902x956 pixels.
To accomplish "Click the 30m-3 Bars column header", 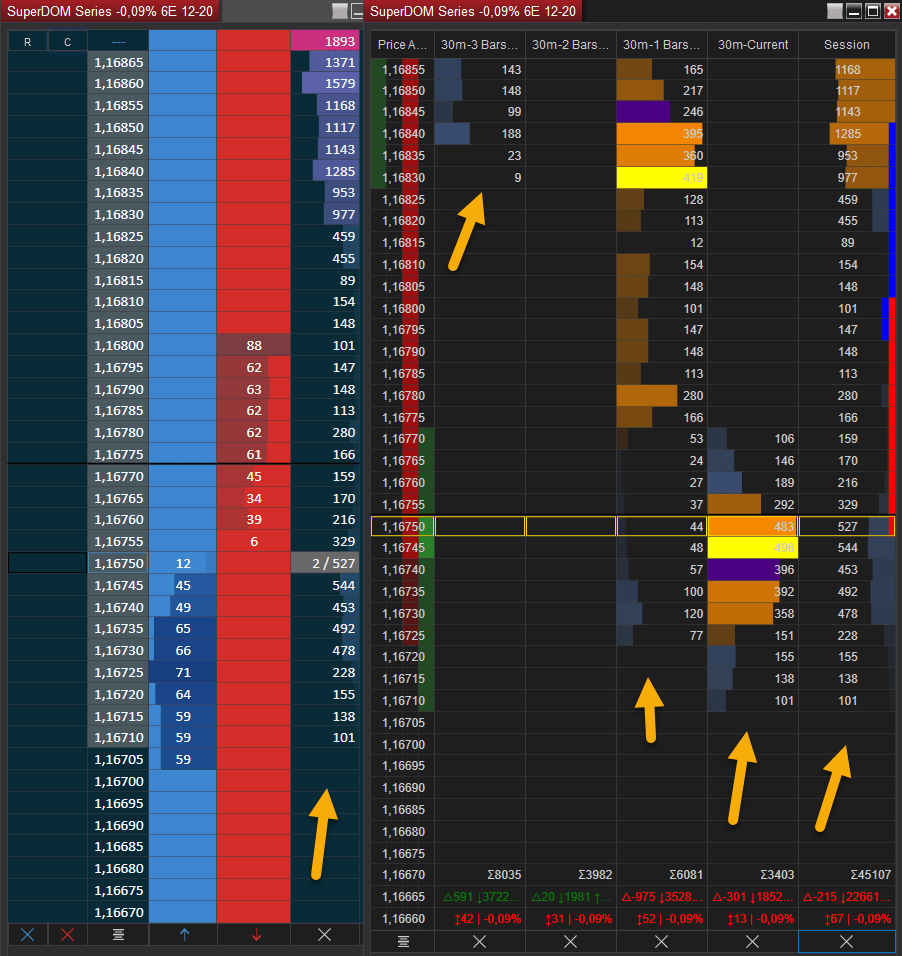I will click(480, 45).
